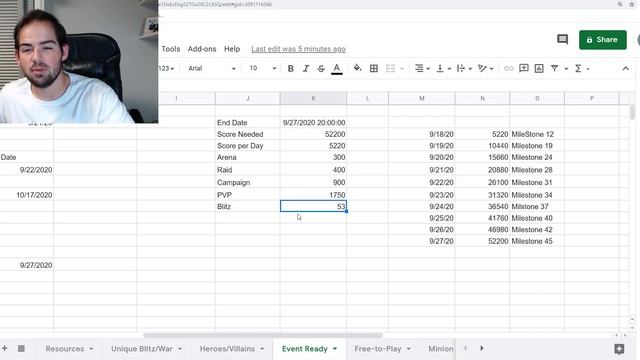
Task: Click insert link icon
Action: point(508,69)
